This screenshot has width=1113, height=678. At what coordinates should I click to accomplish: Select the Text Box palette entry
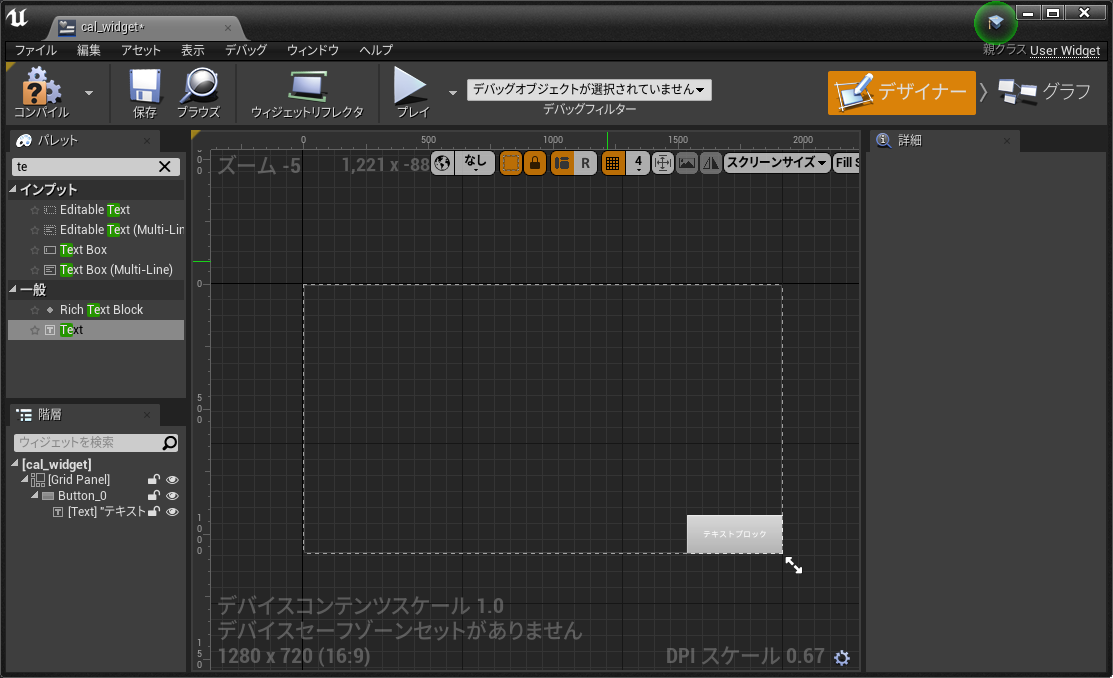tap(83, 250)
